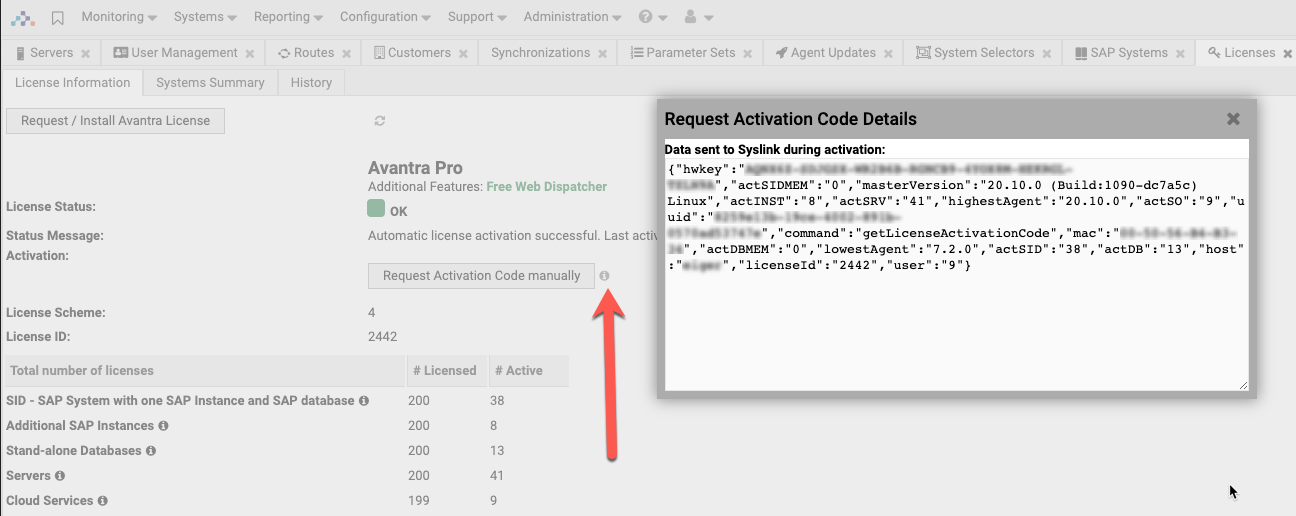
Task: Open the Reporting menu
Action: coord(289,17)
